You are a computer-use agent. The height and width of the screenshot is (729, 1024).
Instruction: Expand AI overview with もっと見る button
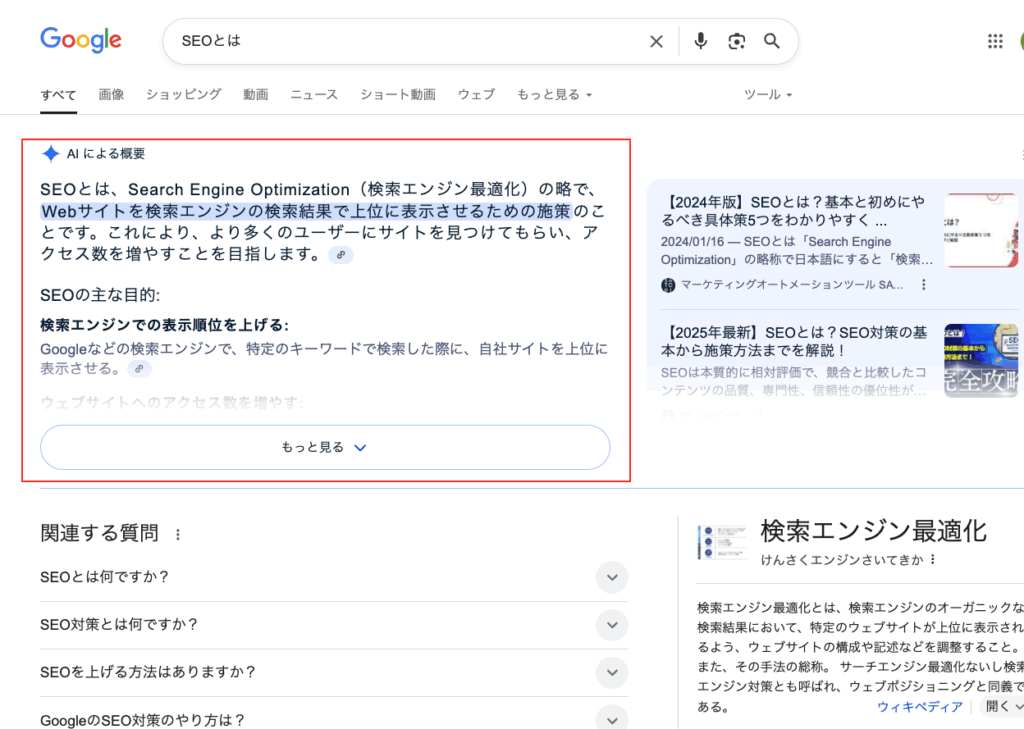(x=325, y=447)
